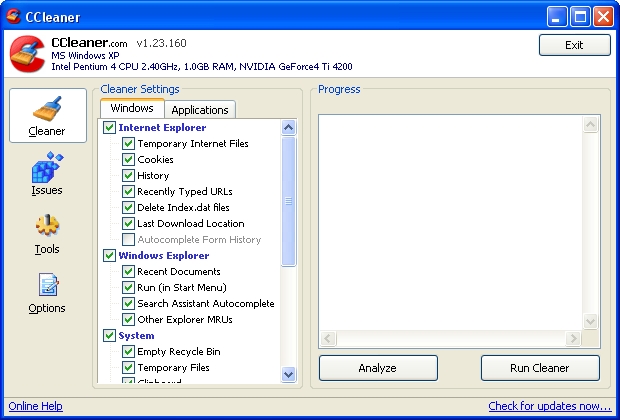Open the Options section checklist icon

47,285
